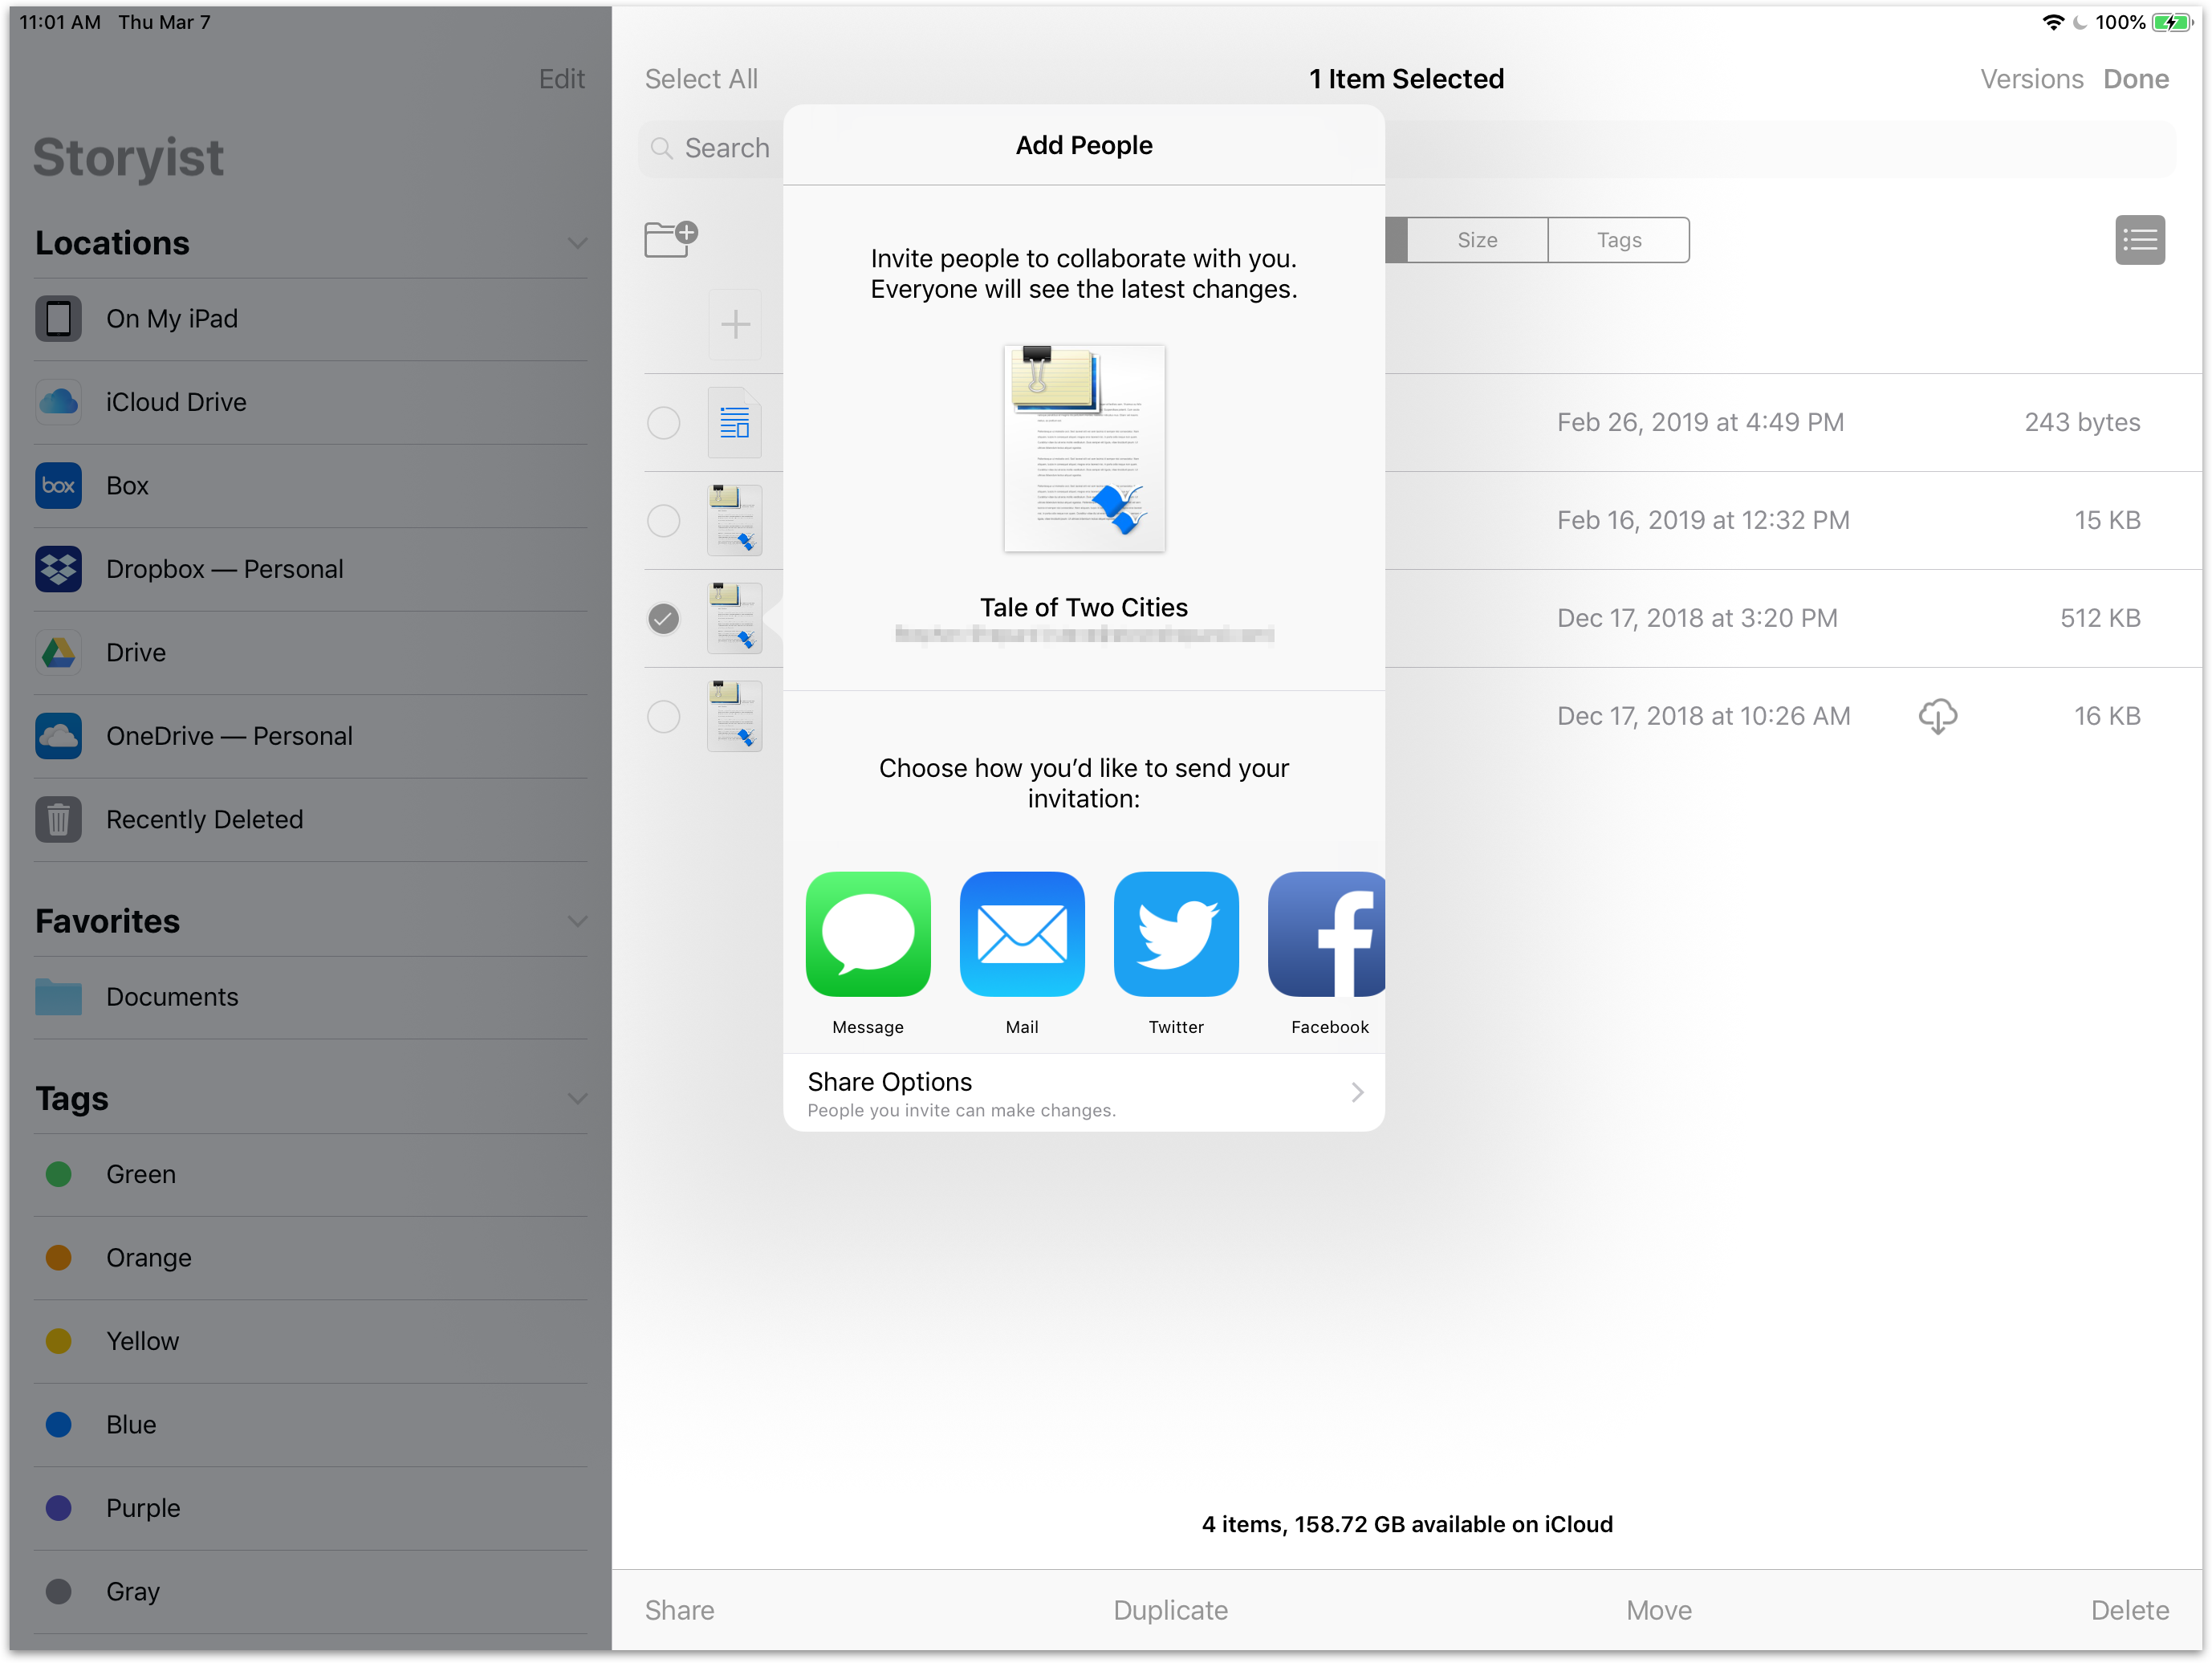Click the Do Not Disturb moon icon
Image resolution: width=2212 pixels, height=1663 pixels.
tap(2080, 22)
